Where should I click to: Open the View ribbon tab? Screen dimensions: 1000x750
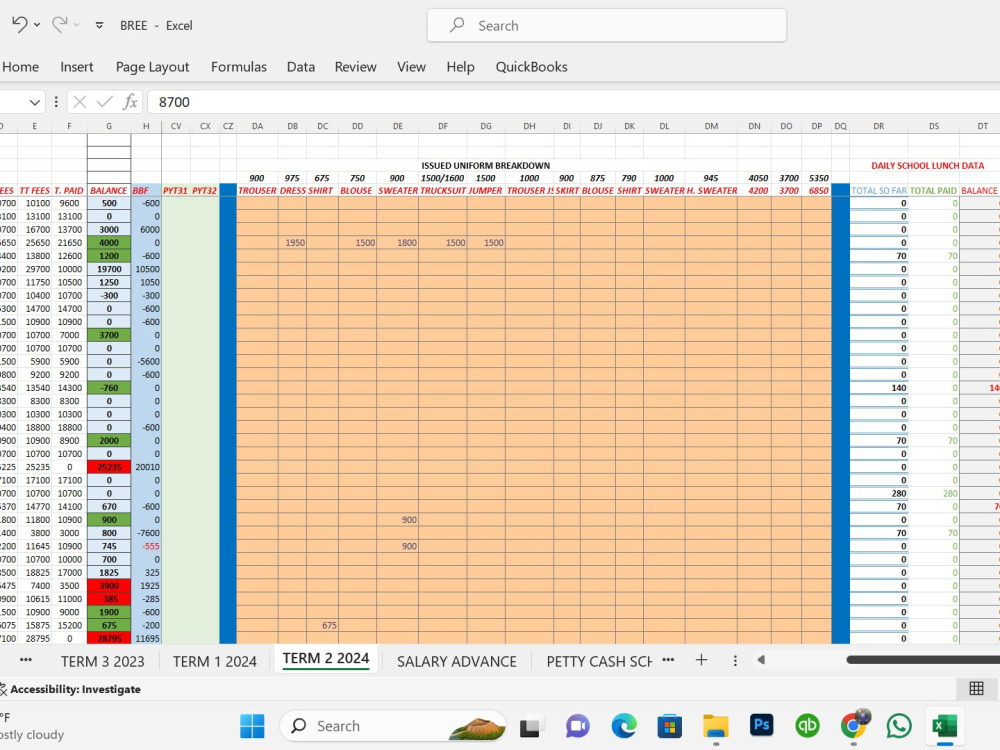(x=411, y=67)
